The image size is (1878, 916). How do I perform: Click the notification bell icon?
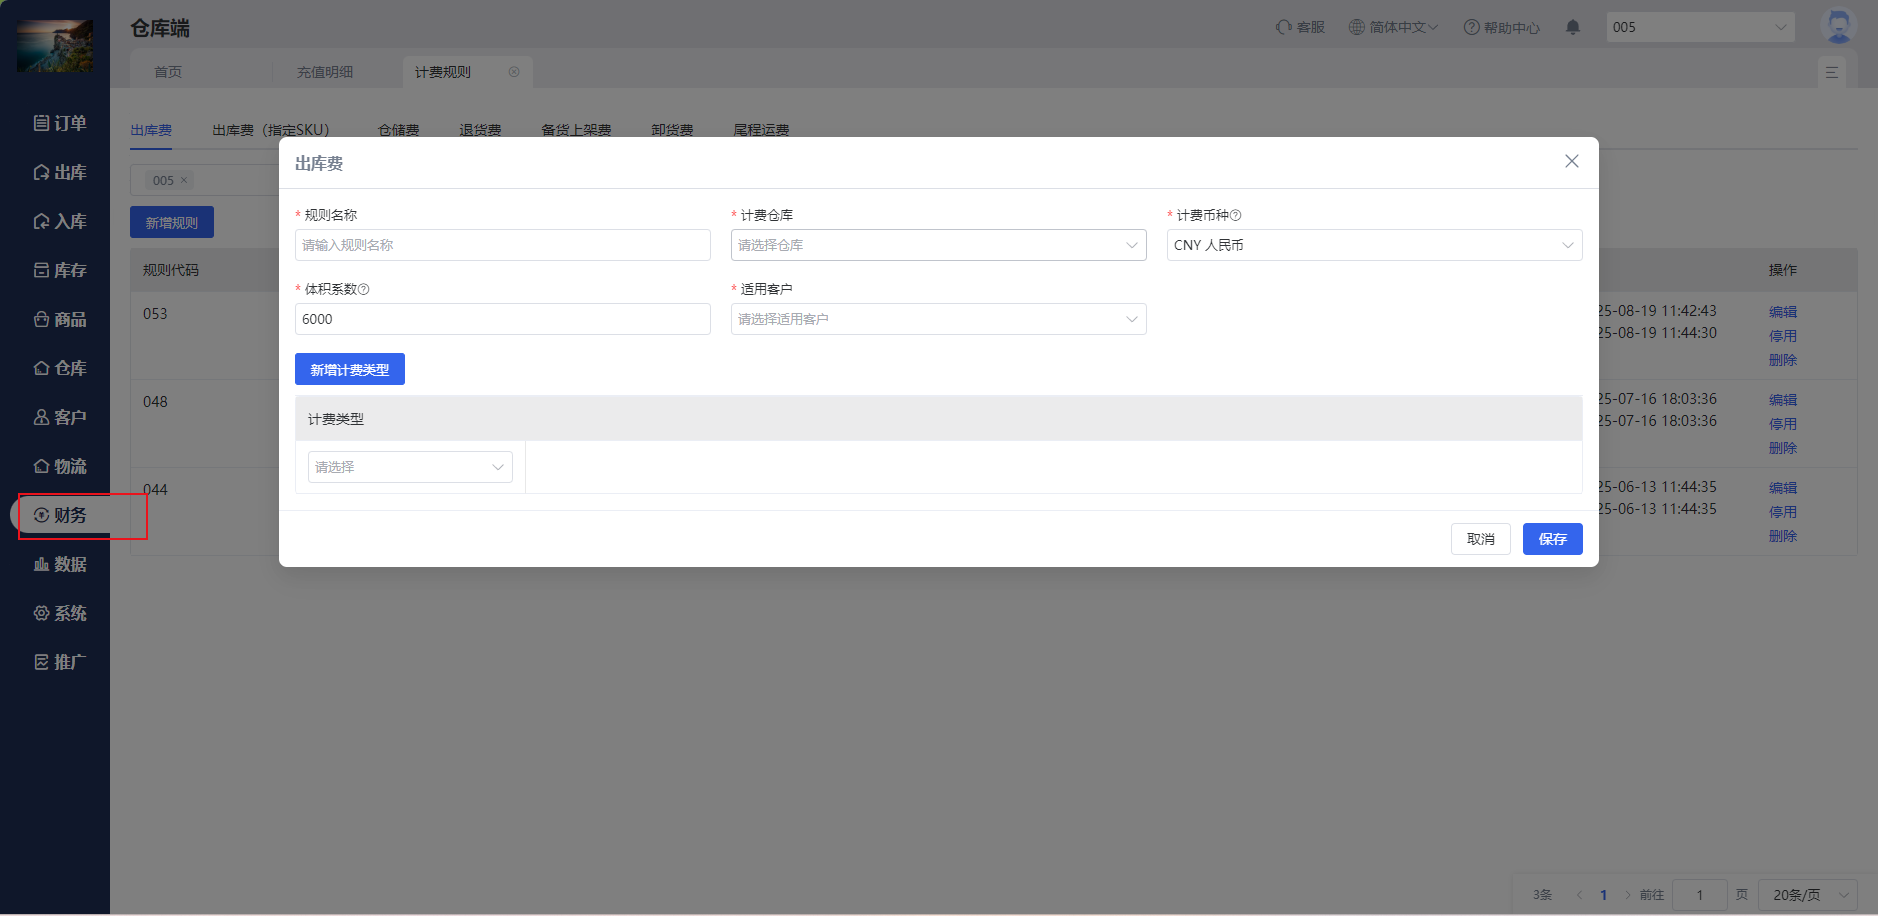(1572, 27)
